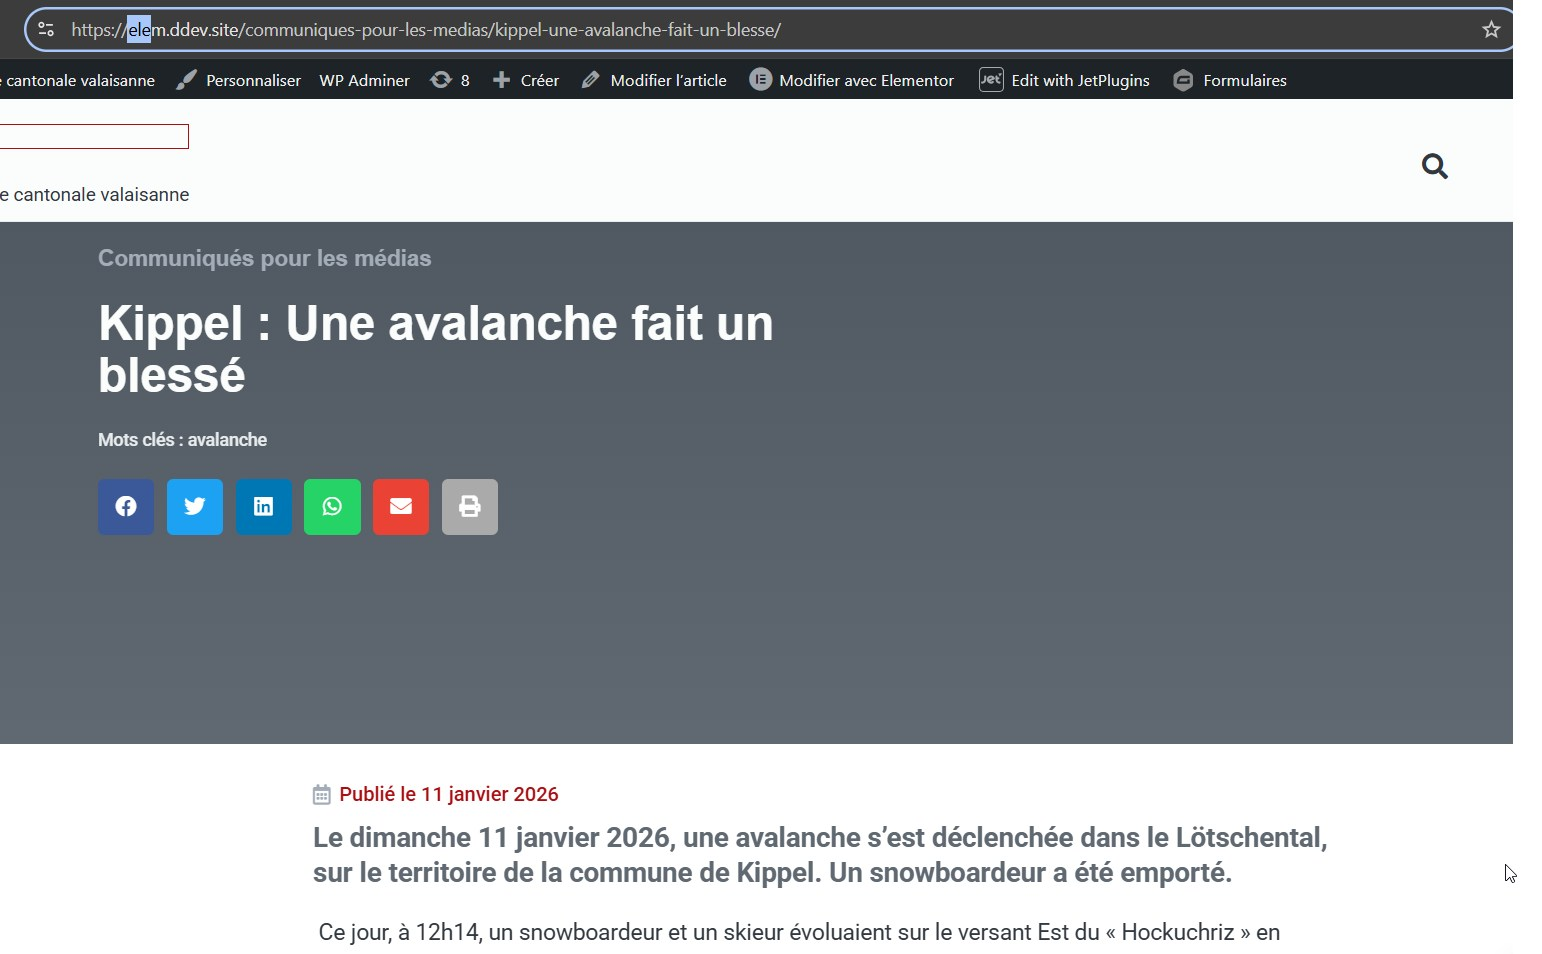
Task: Click the site information icon in address bar
Action: coord(46,29)
